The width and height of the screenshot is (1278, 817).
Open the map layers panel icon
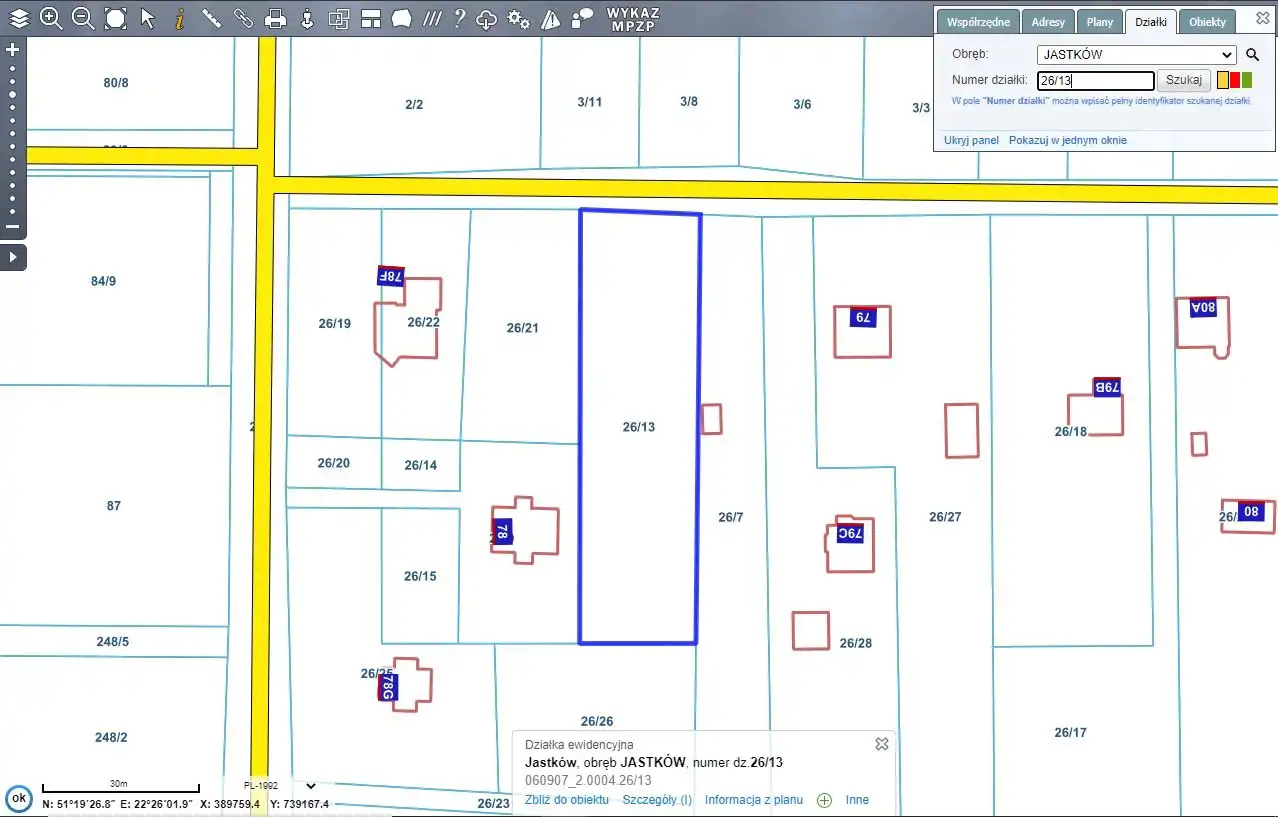[x=19, y=18]
